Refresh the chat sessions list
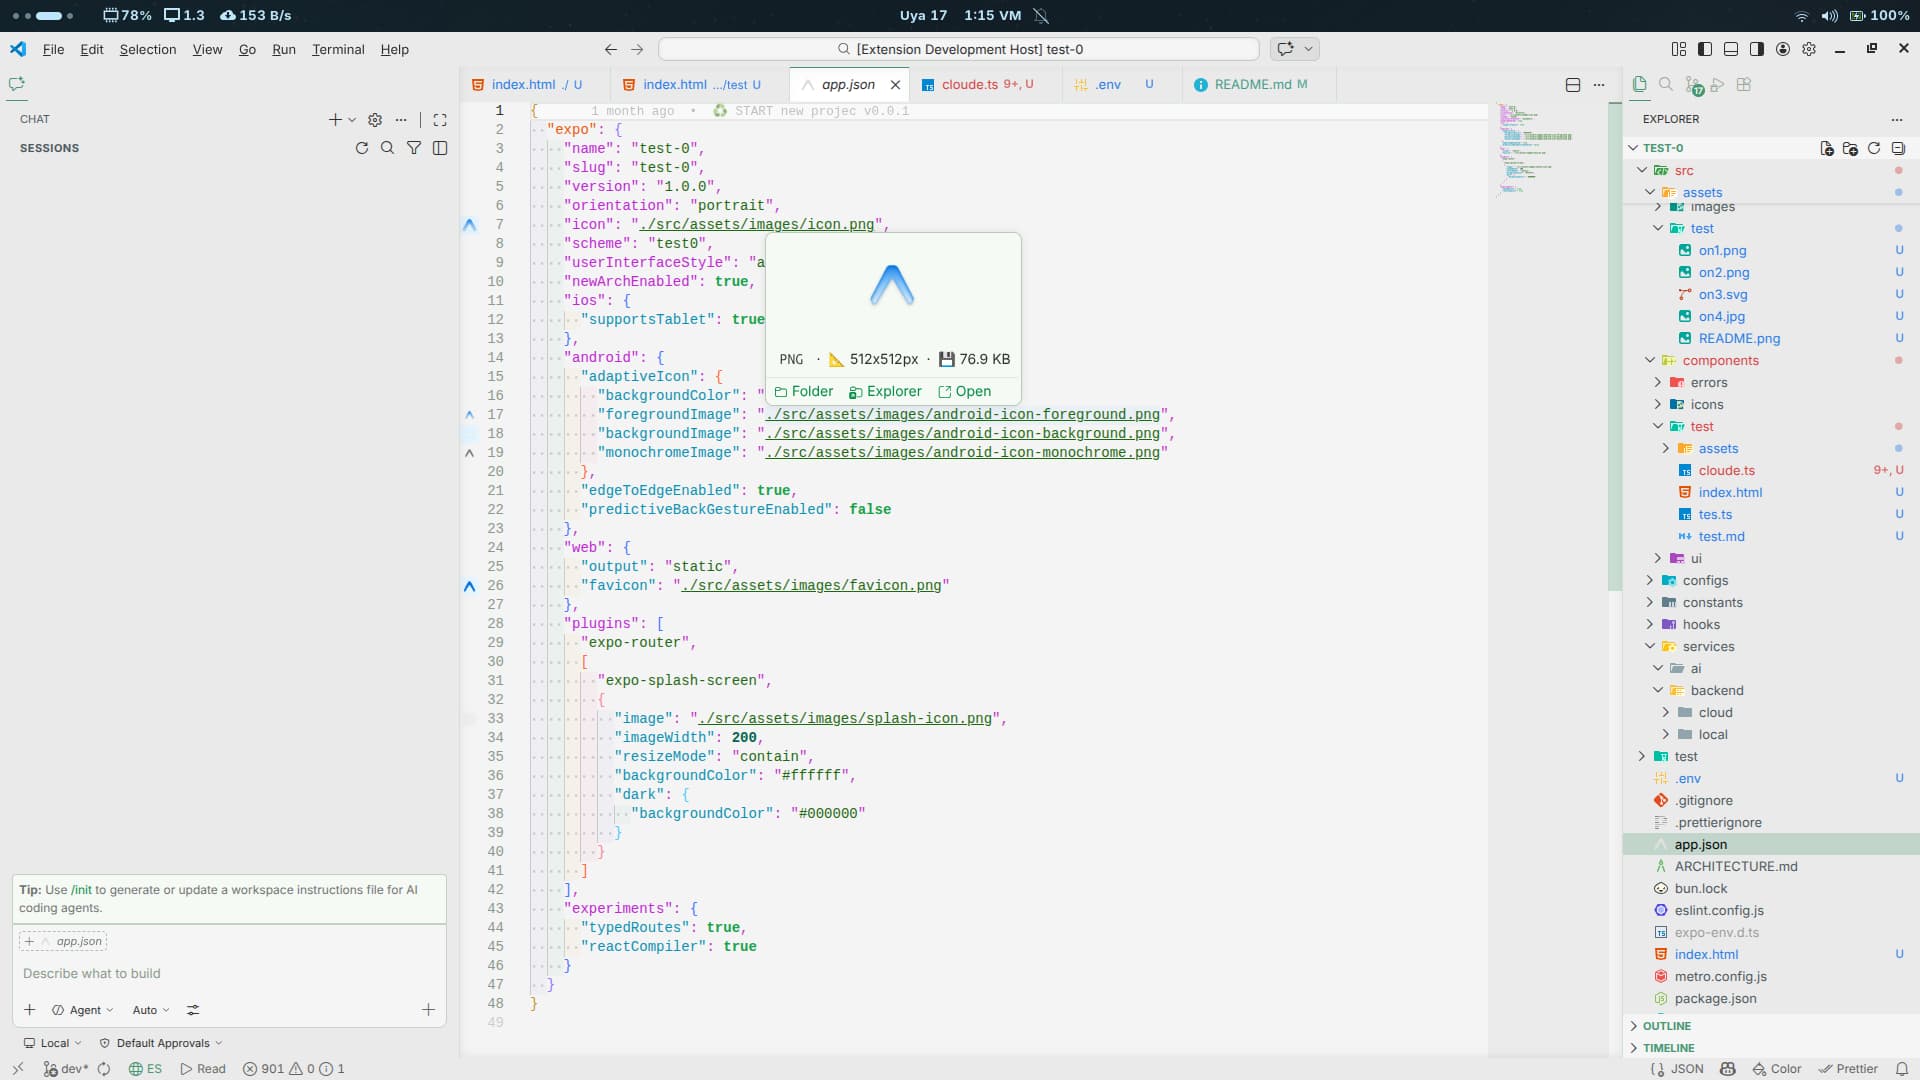Image resolution: width=1920 pixels, height=1080 pixels. [x=361, y=148]
